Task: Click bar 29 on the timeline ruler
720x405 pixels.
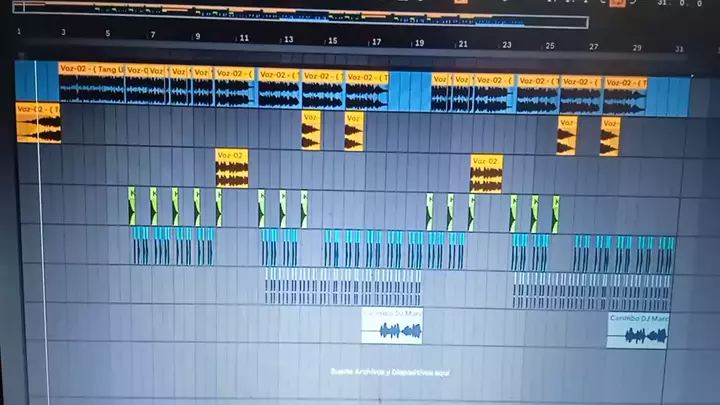Action: [637, 47]
